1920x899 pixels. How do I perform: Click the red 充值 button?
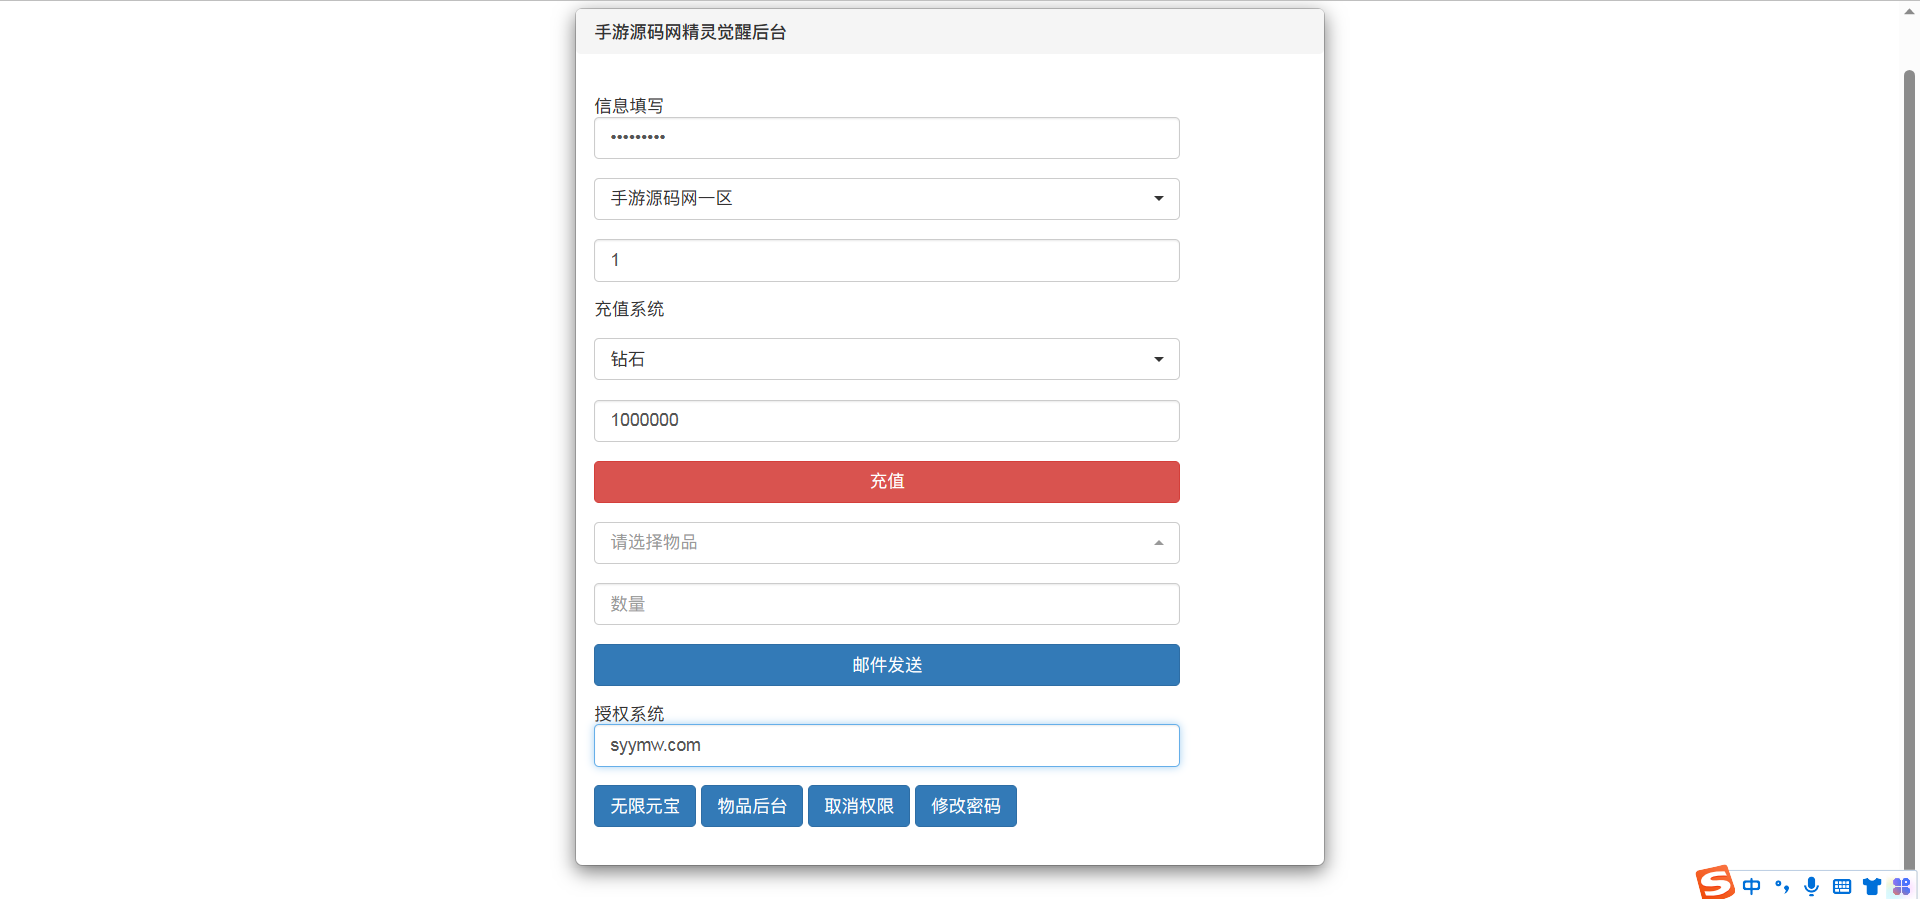pyautogui.click(x=886, y=482)
